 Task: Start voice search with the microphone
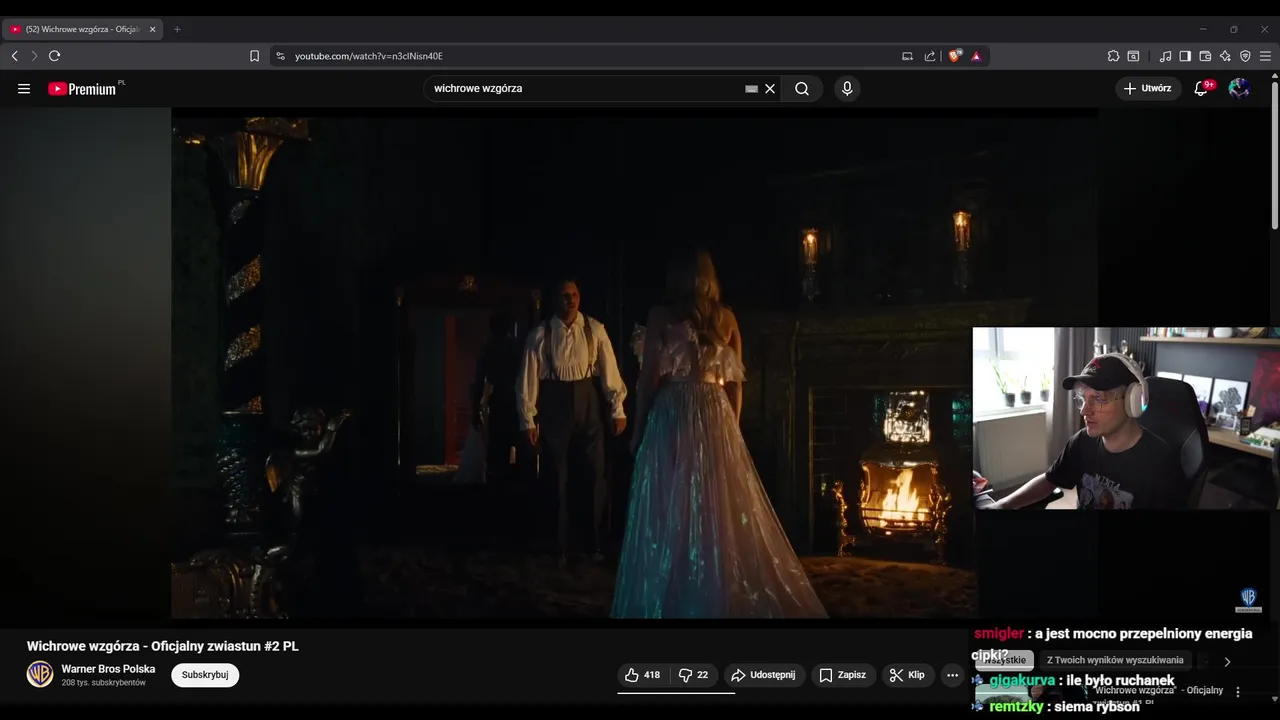(847, 88)
